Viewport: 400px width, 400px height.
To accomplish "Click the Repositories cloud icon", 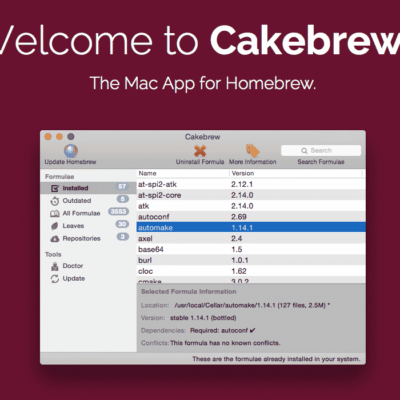I will click(x=55, y=239).
